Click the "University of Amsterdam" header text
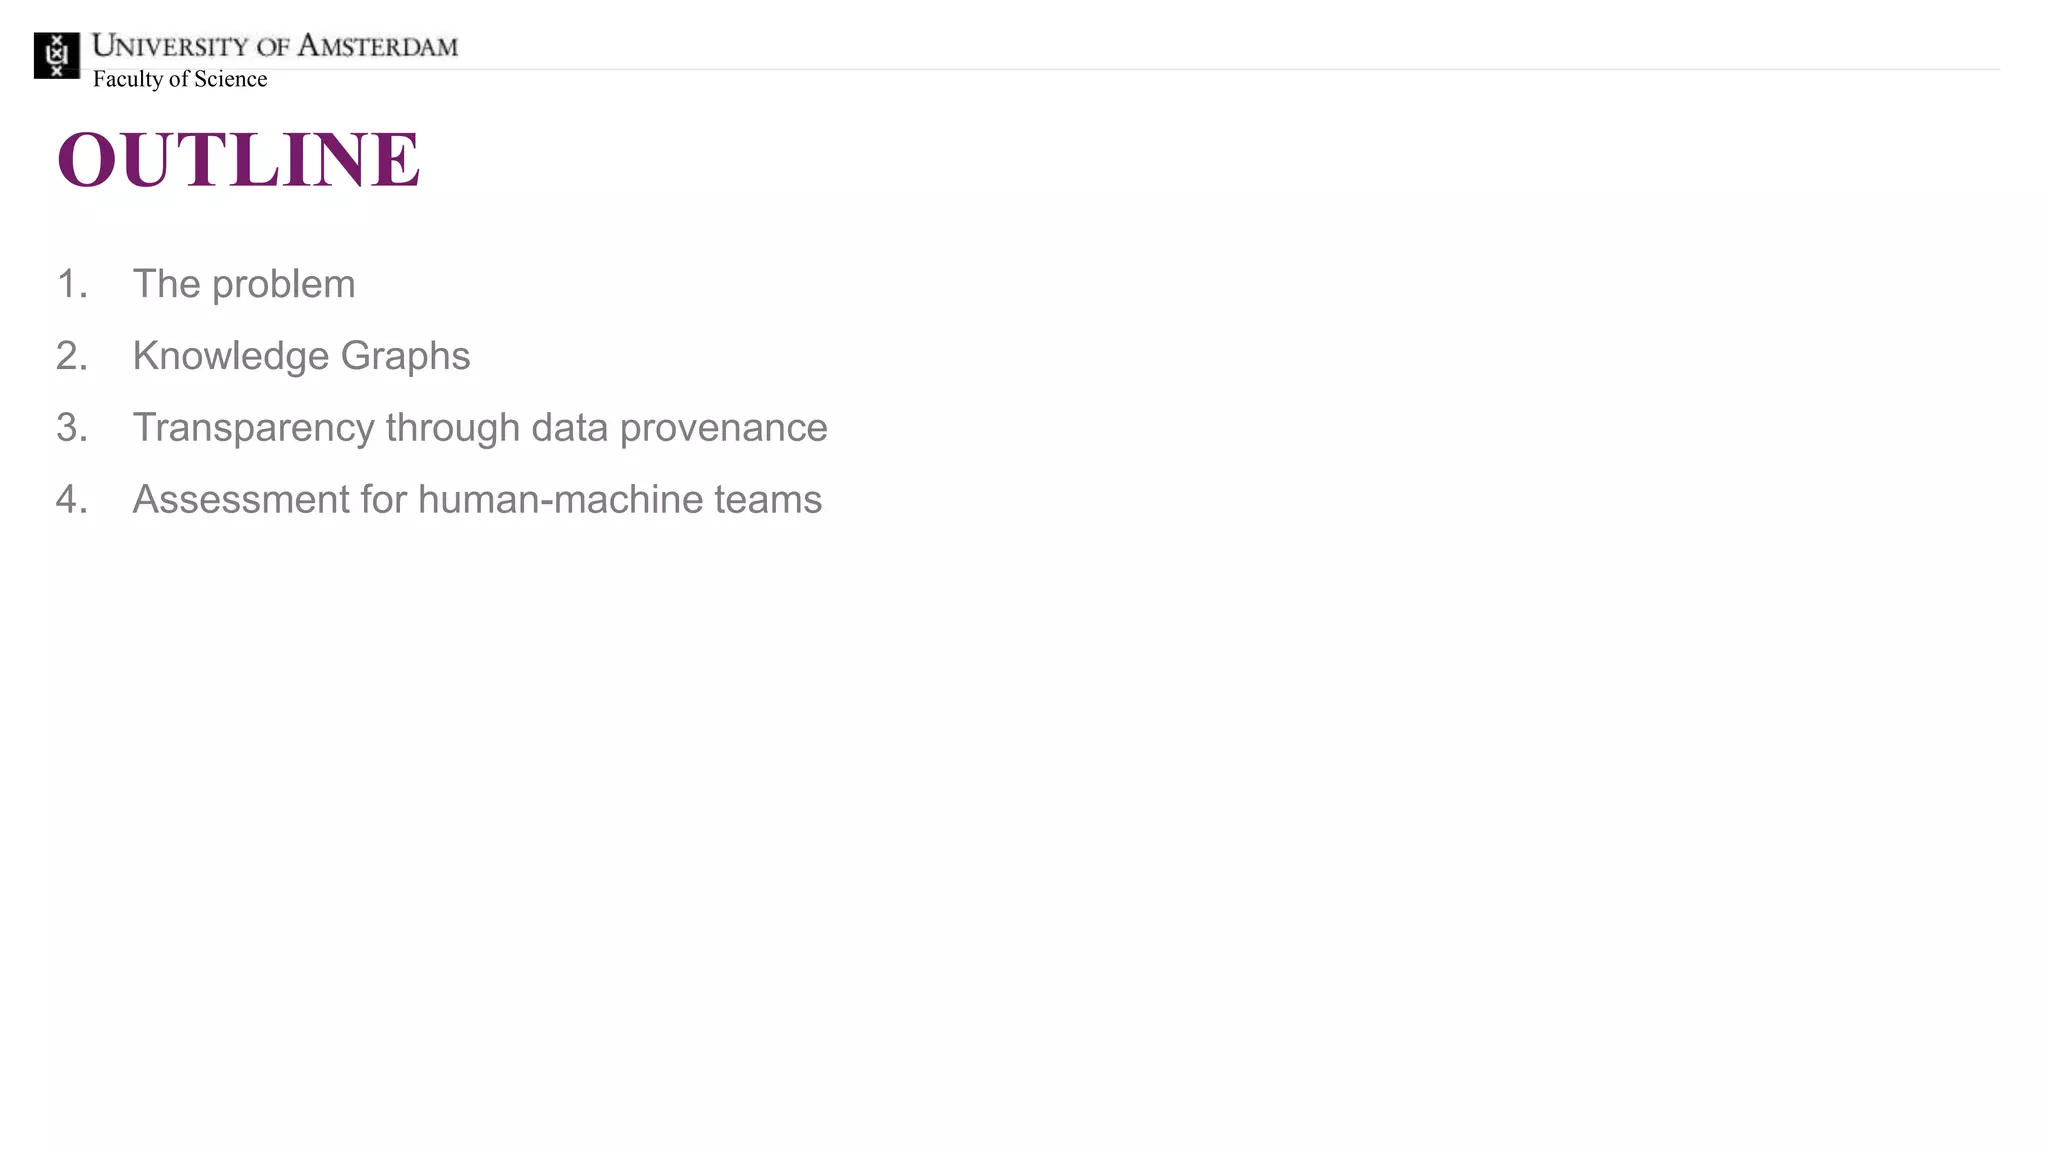The width and height of the screenshot is (2048, 1152). 275,46
